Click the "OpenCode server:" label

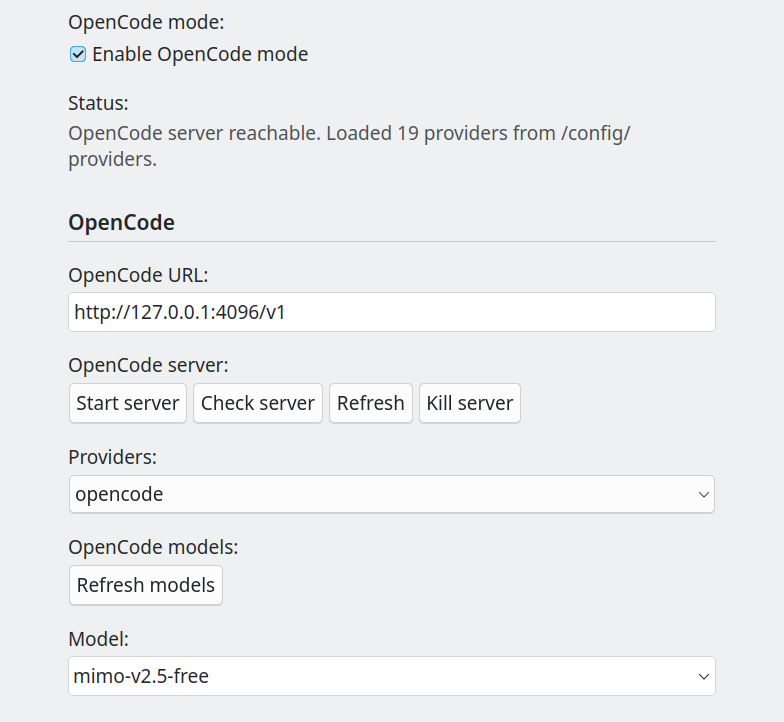point(148,365)
